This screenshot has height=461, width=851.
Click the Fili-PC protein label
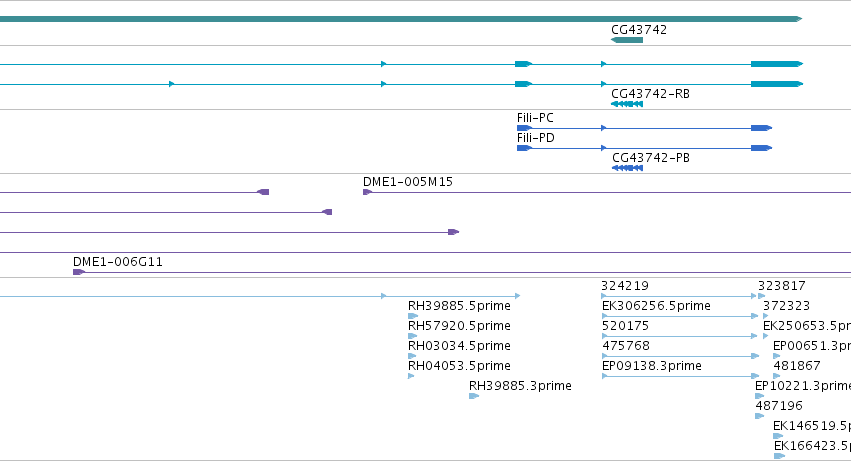[x=535, y=118]
